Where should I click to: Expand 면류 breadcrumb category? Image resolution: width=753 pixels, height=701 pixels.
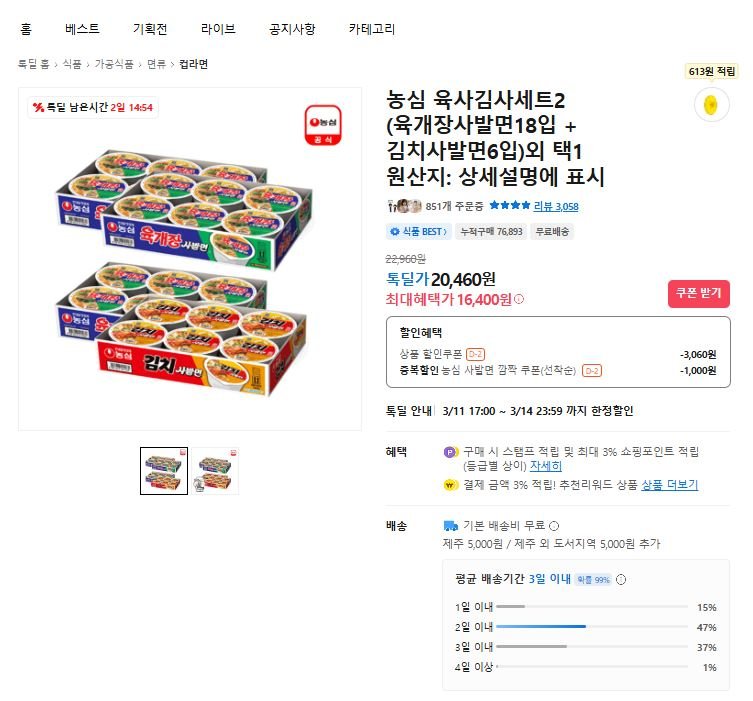pos(156,64)
